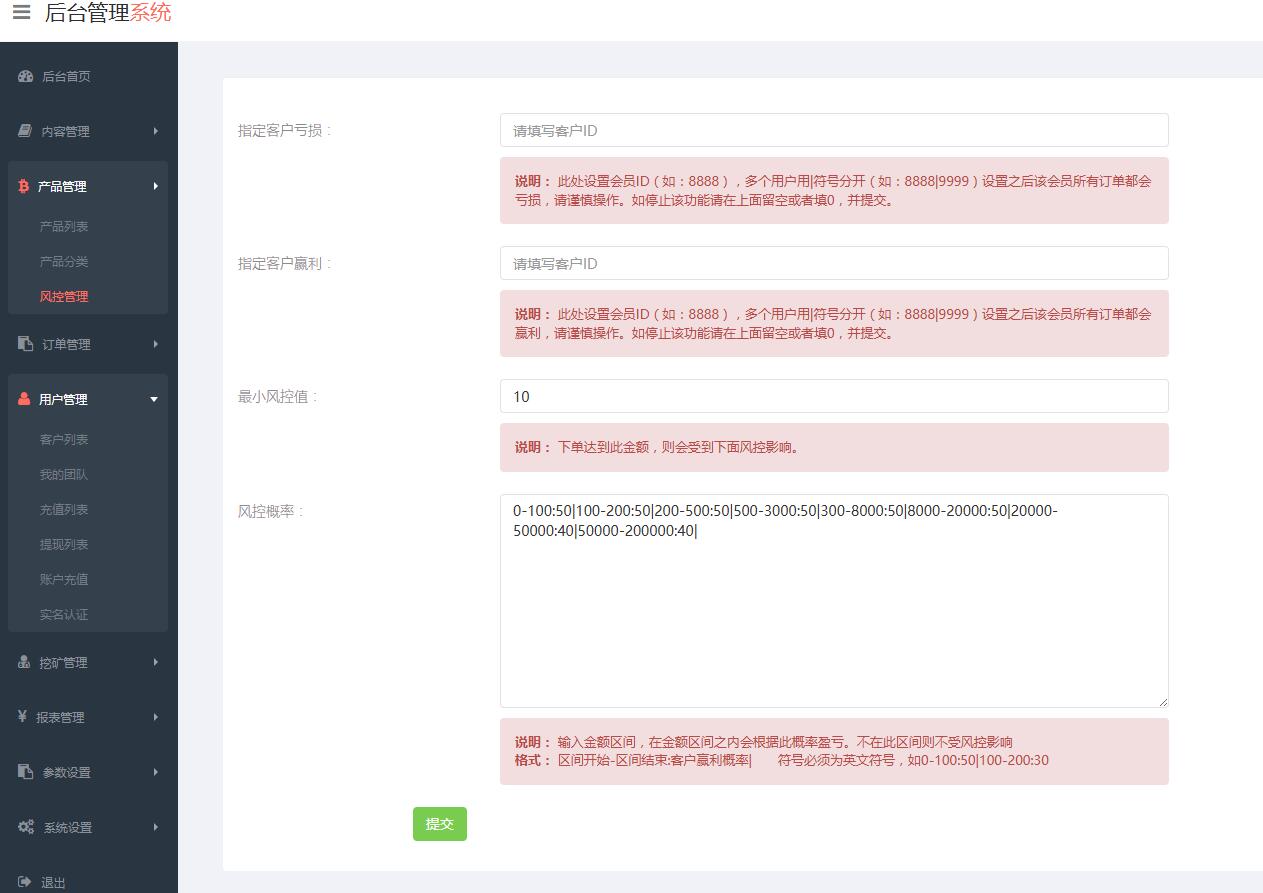Viewport: 1263px width, 893px height.
Task: Go to 充值列表 page
Action: (x=64, y=509)
